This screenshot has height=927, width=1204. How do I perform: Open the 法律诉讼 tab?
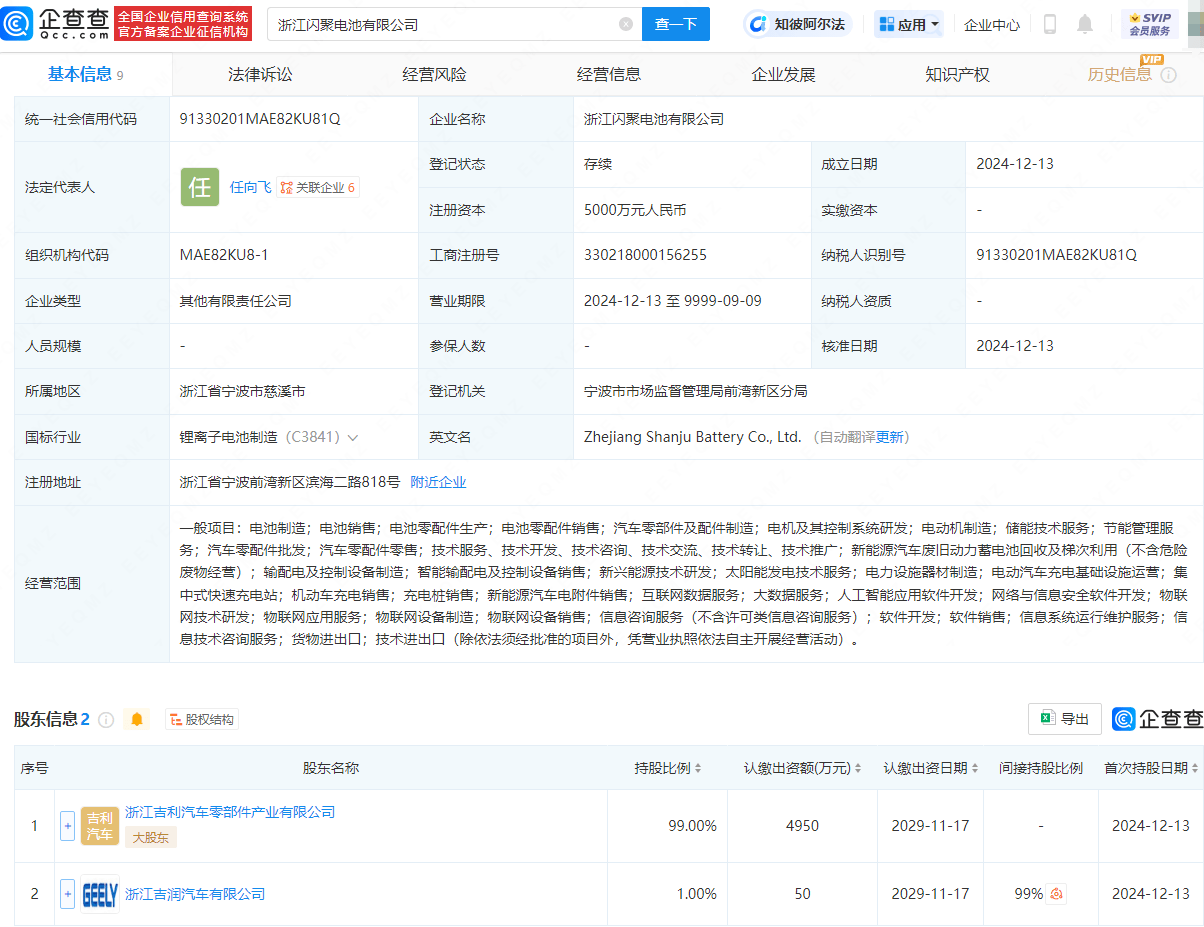pos(261,75)
